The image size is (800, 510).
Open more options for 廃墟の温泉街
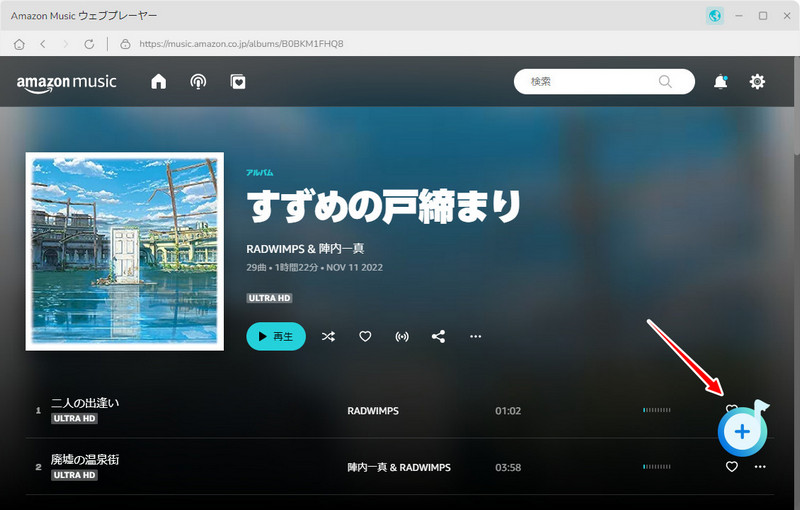click(x=760, y=467)
